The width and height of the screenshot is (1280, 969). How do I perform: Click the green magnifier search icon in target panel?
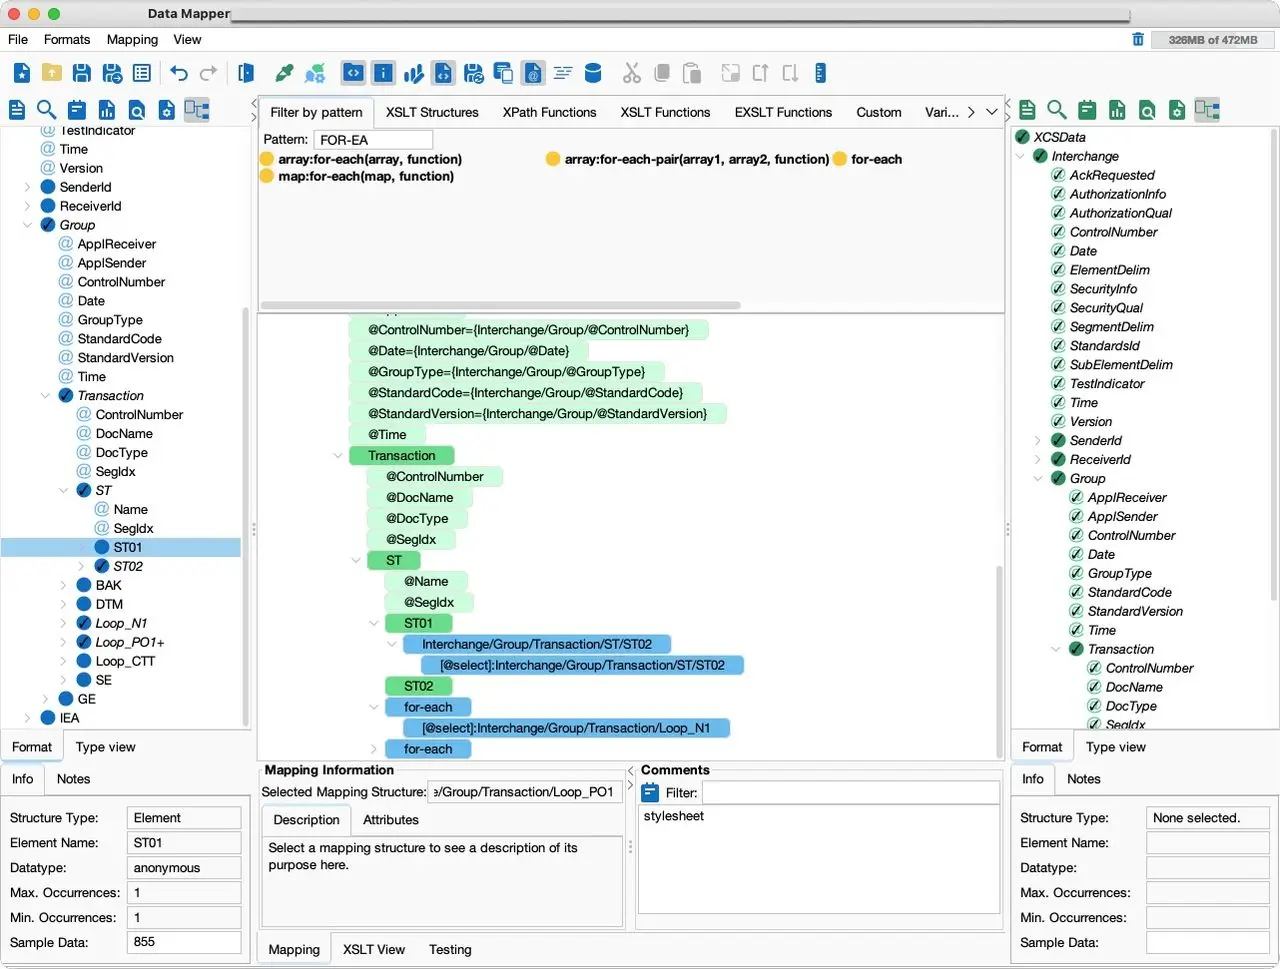(x=1057, y=110)
